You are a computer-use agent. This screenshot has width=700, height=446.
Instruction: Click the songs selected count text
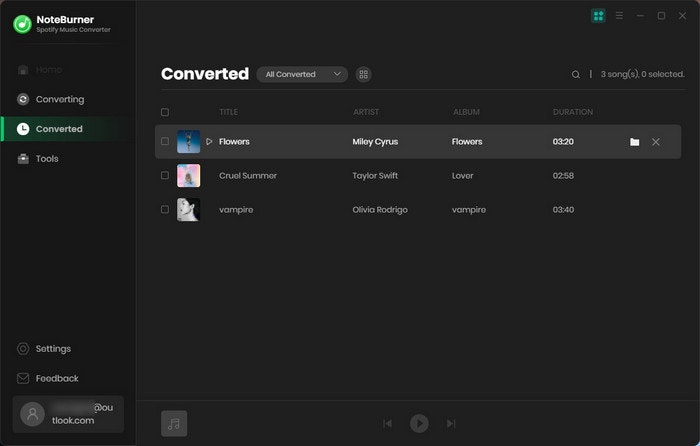point(642,74)
